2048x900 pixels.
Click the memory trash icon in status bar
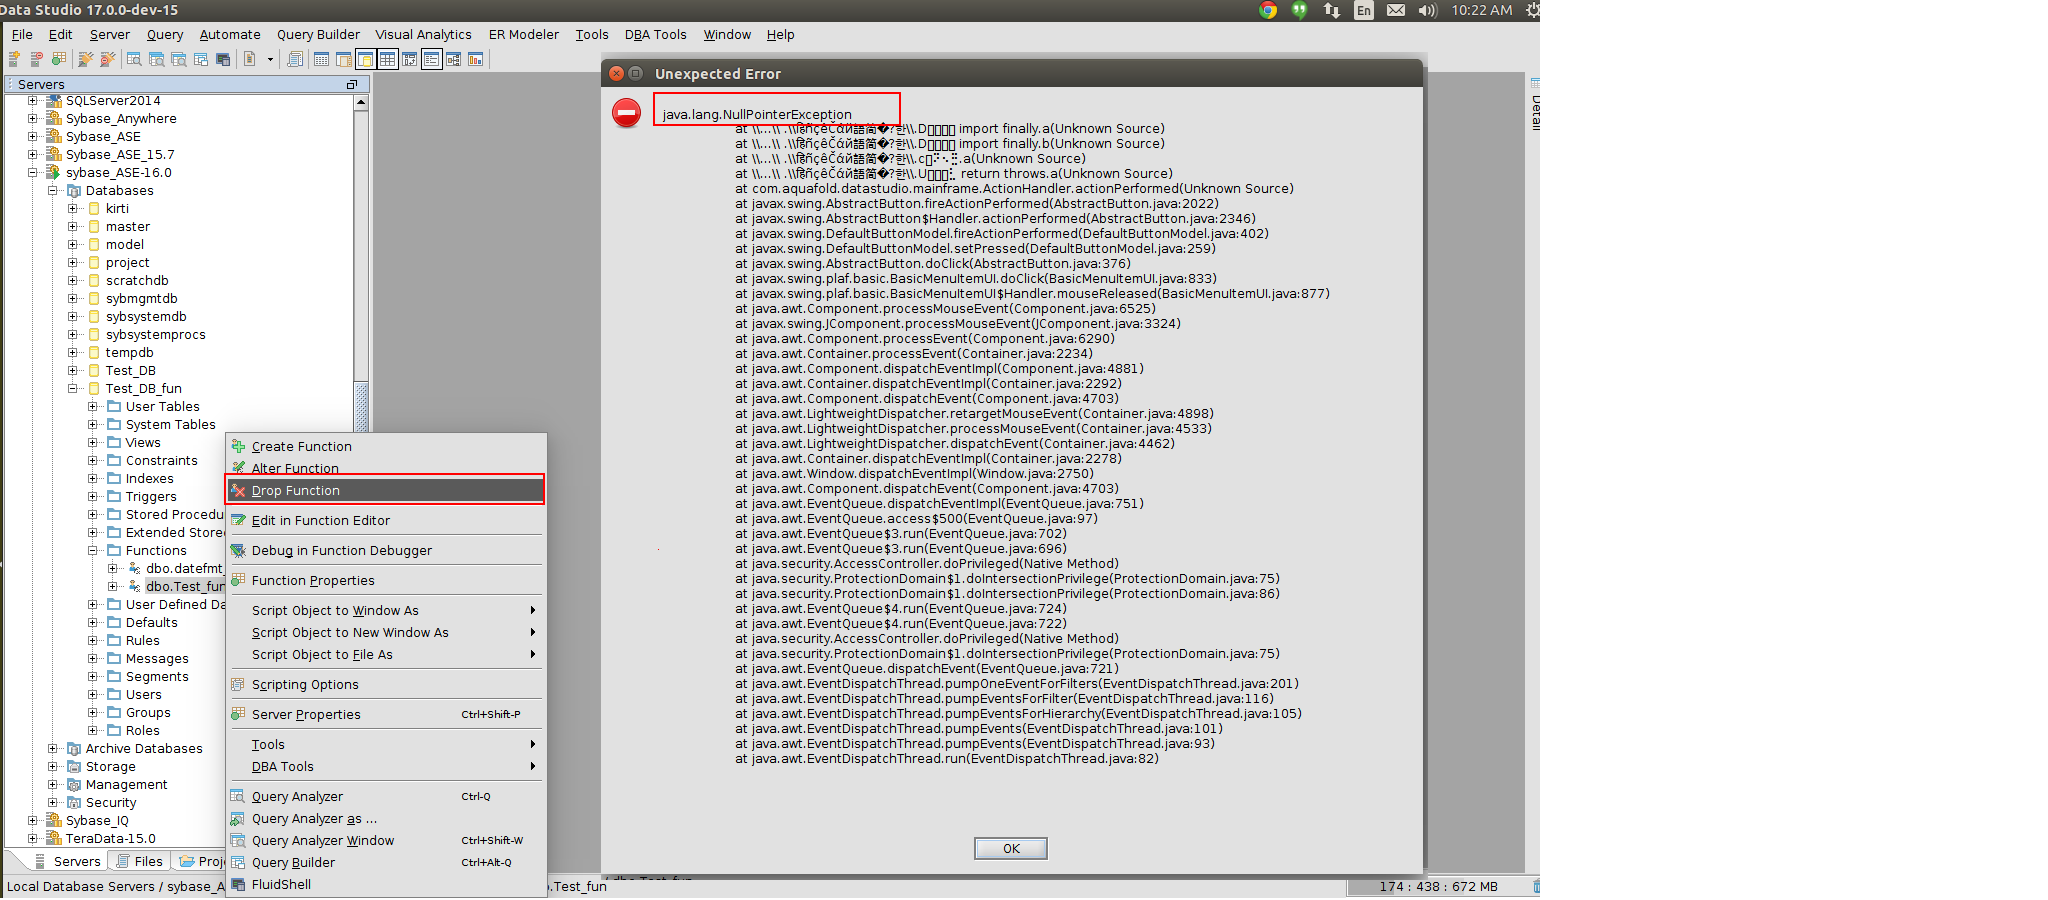pos(1535,886)
